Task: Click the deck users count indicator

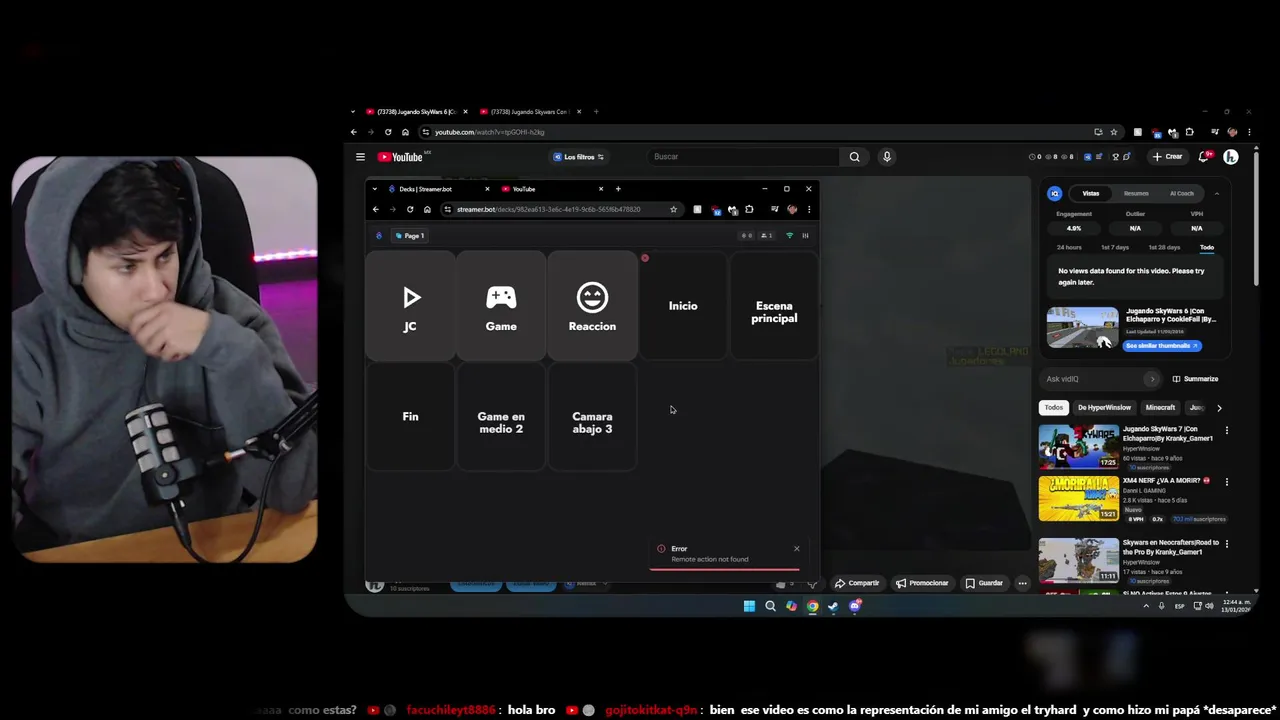Action: click(x=766, y=236)
